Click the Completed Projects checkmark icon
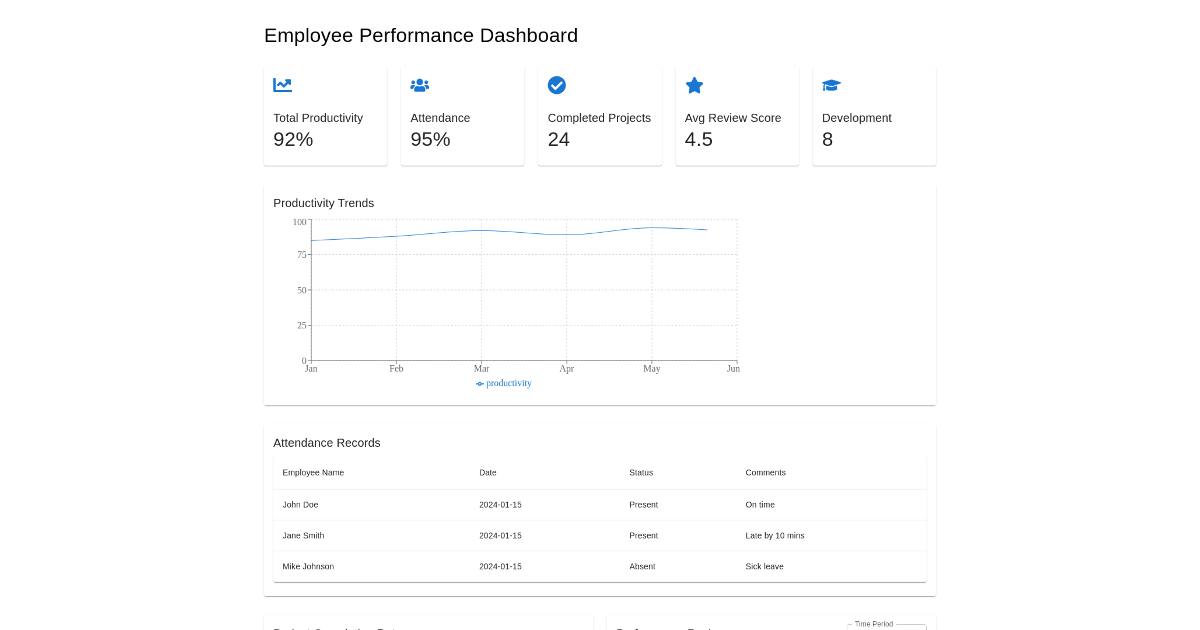Viewport: 1200px width, 630px height. pyautogui.click(x=556, y=85)
